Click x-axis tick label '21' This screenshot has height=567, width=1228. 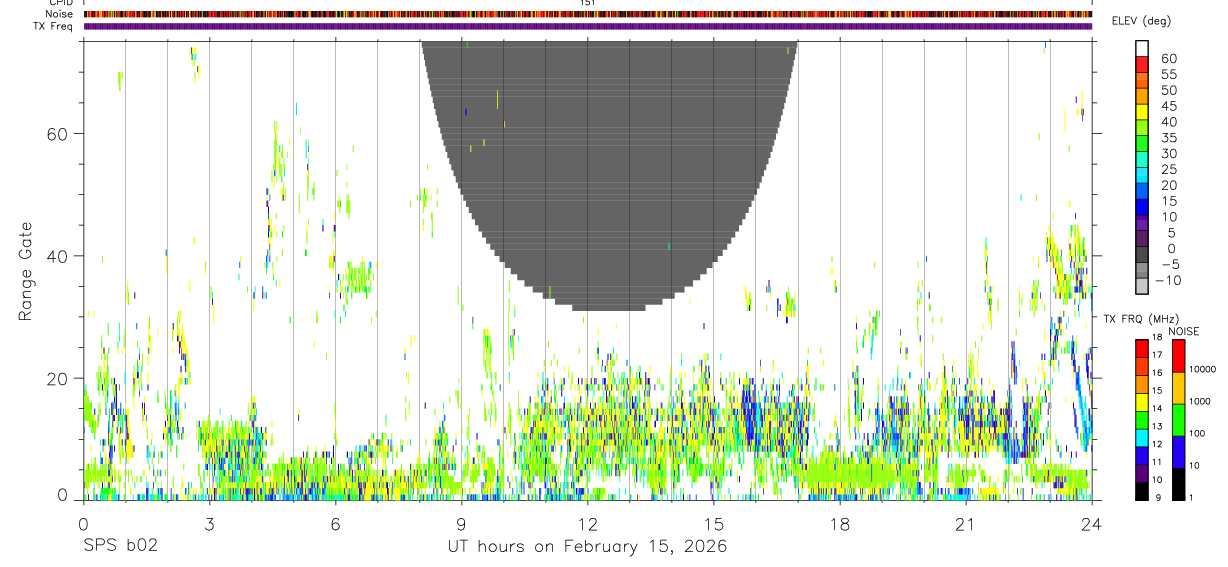(x=966, y=524)
